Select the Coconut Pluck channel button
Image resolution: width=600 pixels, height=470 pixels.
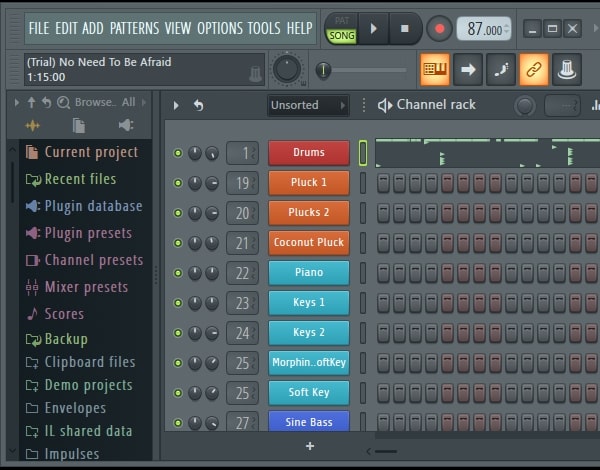pyautogui.click(x=309, y=243)
